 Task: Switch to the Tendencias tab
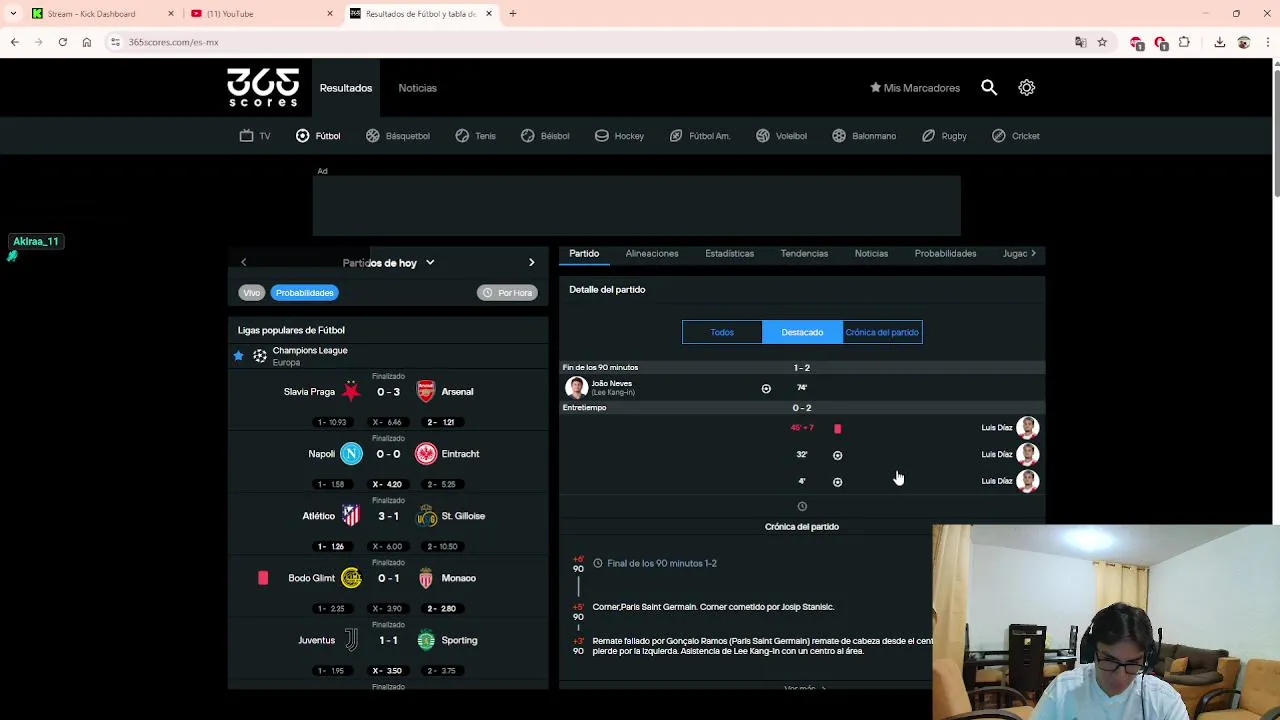pyautogui.click(x=804, y=254)
